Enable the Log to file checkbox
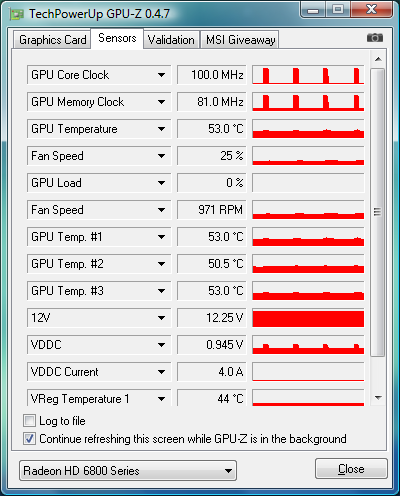 tap(29, 421)
